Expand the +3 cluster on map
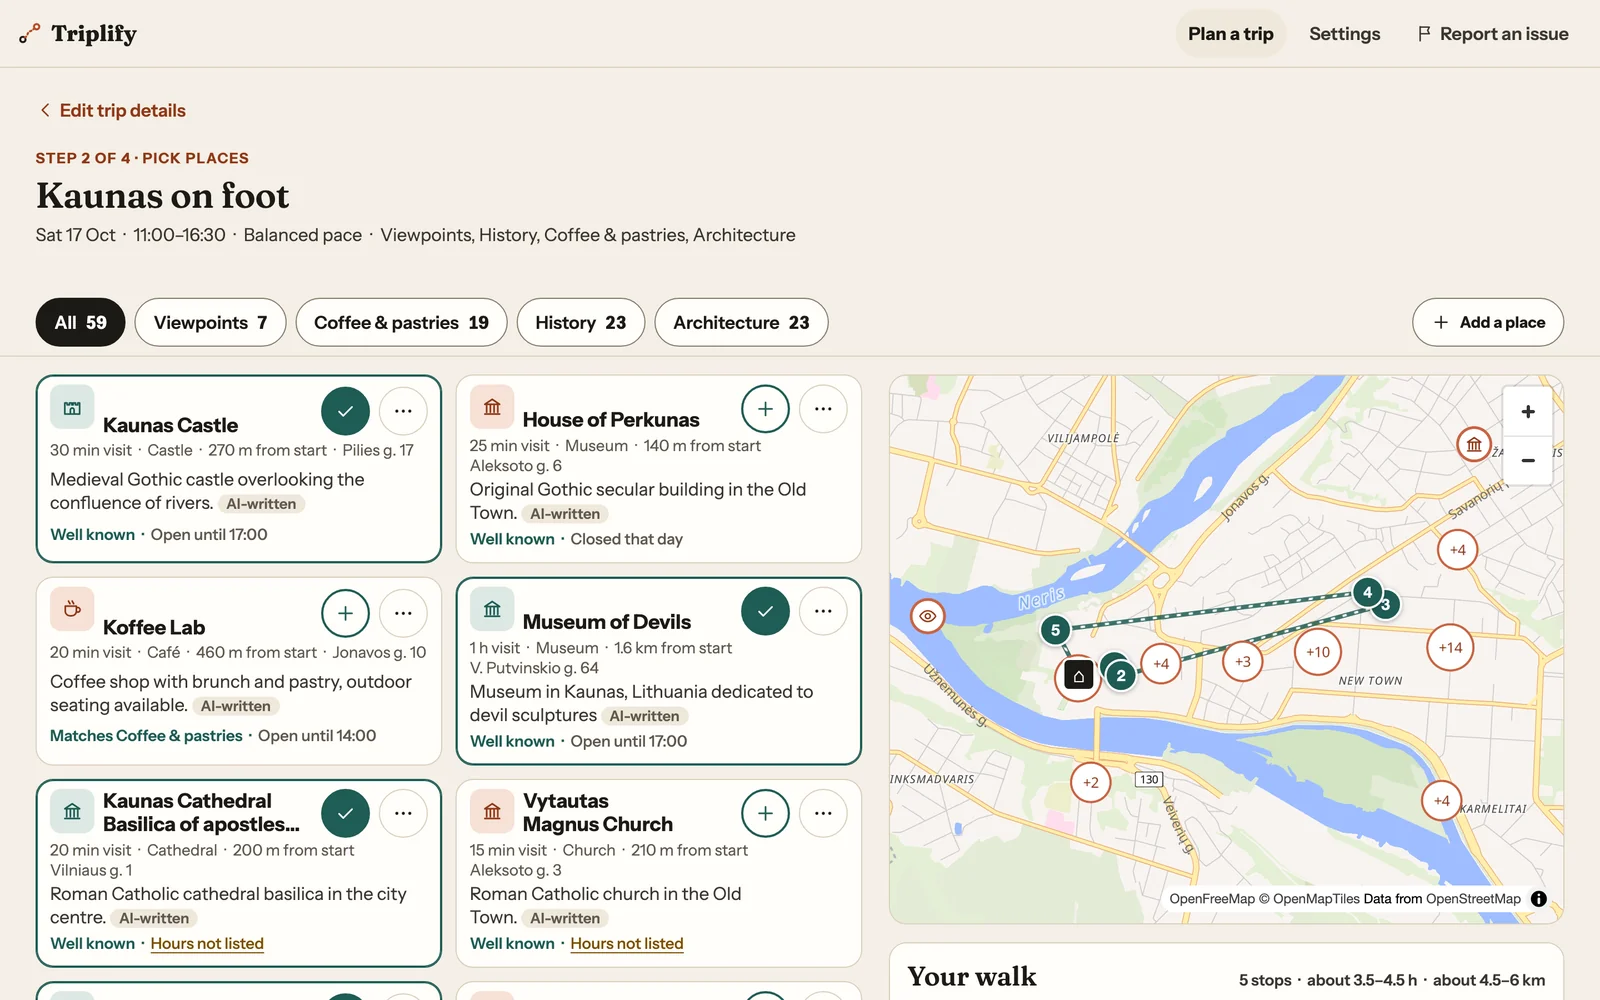Screen dimensions: 1600x1000 point(1242,662)
